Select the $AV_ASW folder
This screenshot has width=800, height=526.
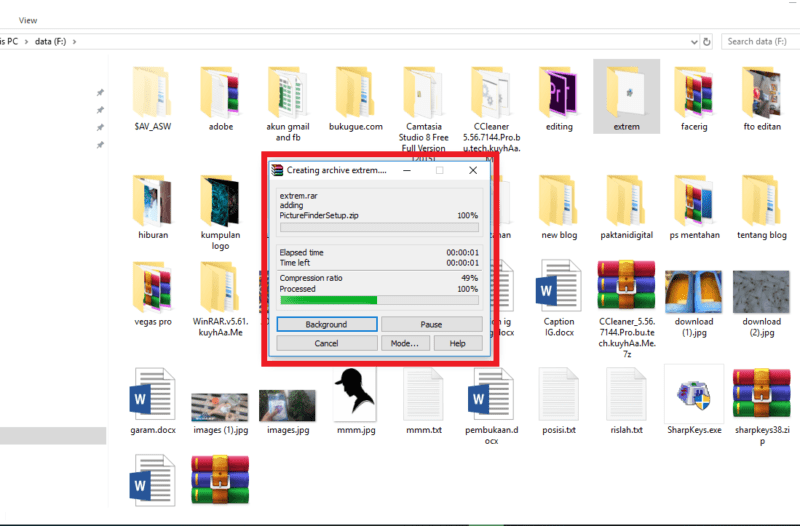tap(153, 98)
